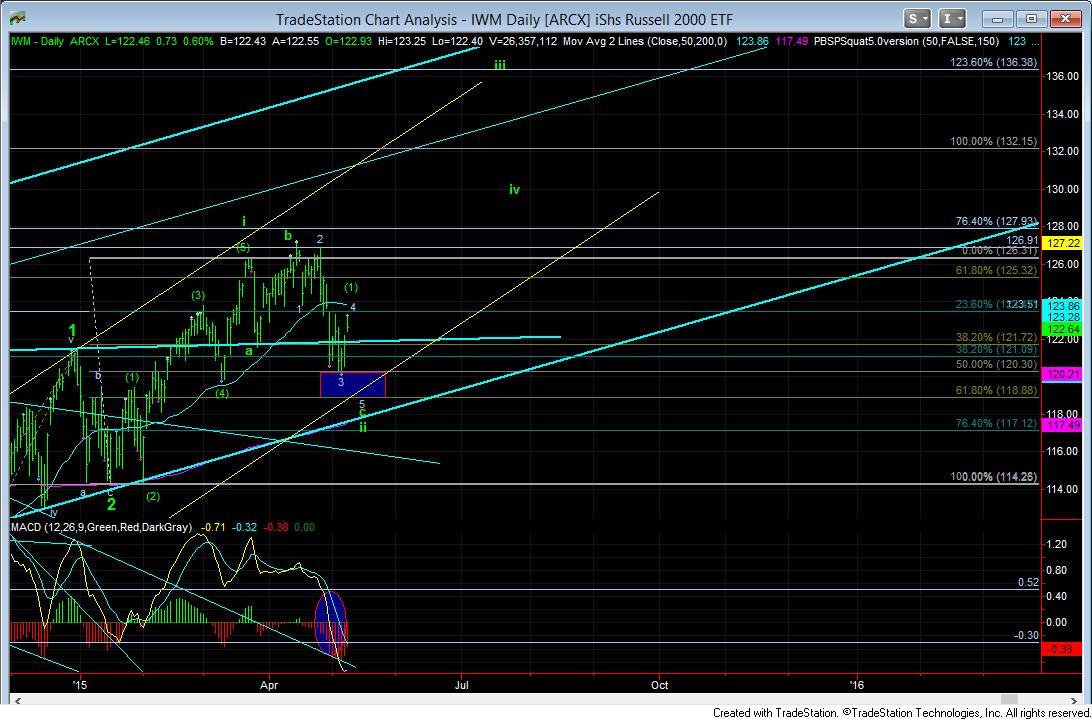Viewport: 1092px width, 719px height.
Task: Select the '76.40% (127.93)' Fibonacci label
Action: (x=997, y=222)
